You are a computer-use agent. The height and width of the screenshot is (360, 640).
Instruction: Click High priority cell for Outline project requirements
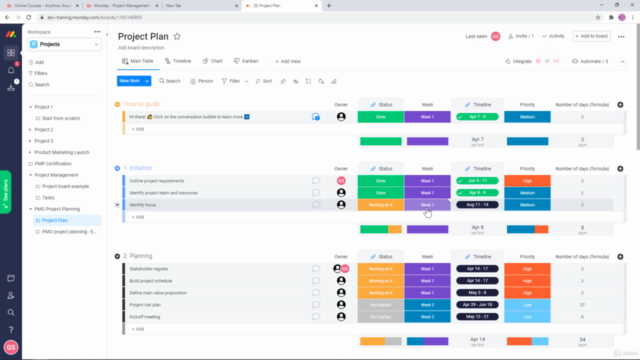527,181
